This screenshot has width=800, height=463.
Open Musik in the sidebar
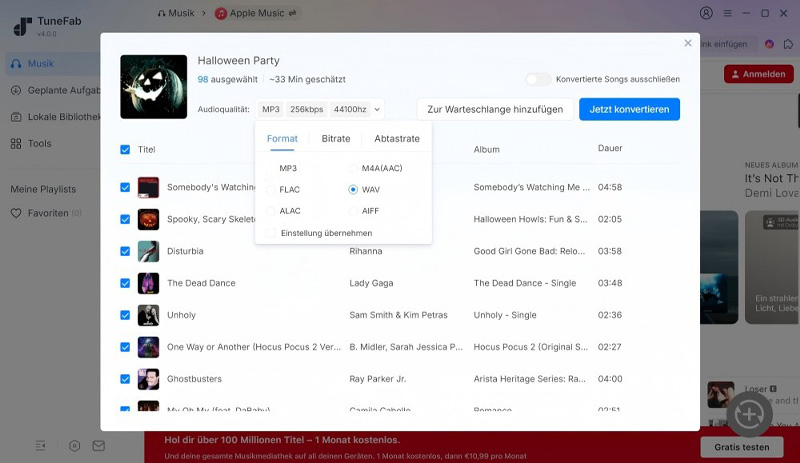(x=53, y=64)
